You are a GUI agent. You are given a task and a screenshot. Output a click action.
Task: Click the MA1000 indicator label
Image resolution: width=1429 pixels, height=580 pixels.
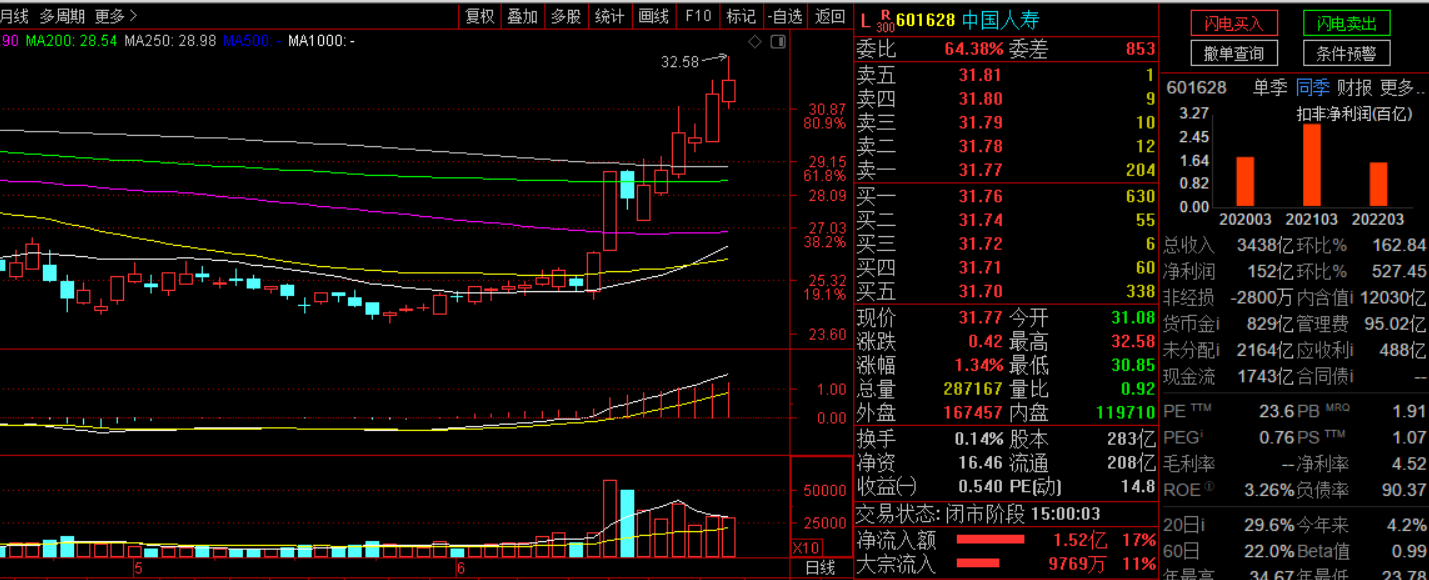[321, 41]
